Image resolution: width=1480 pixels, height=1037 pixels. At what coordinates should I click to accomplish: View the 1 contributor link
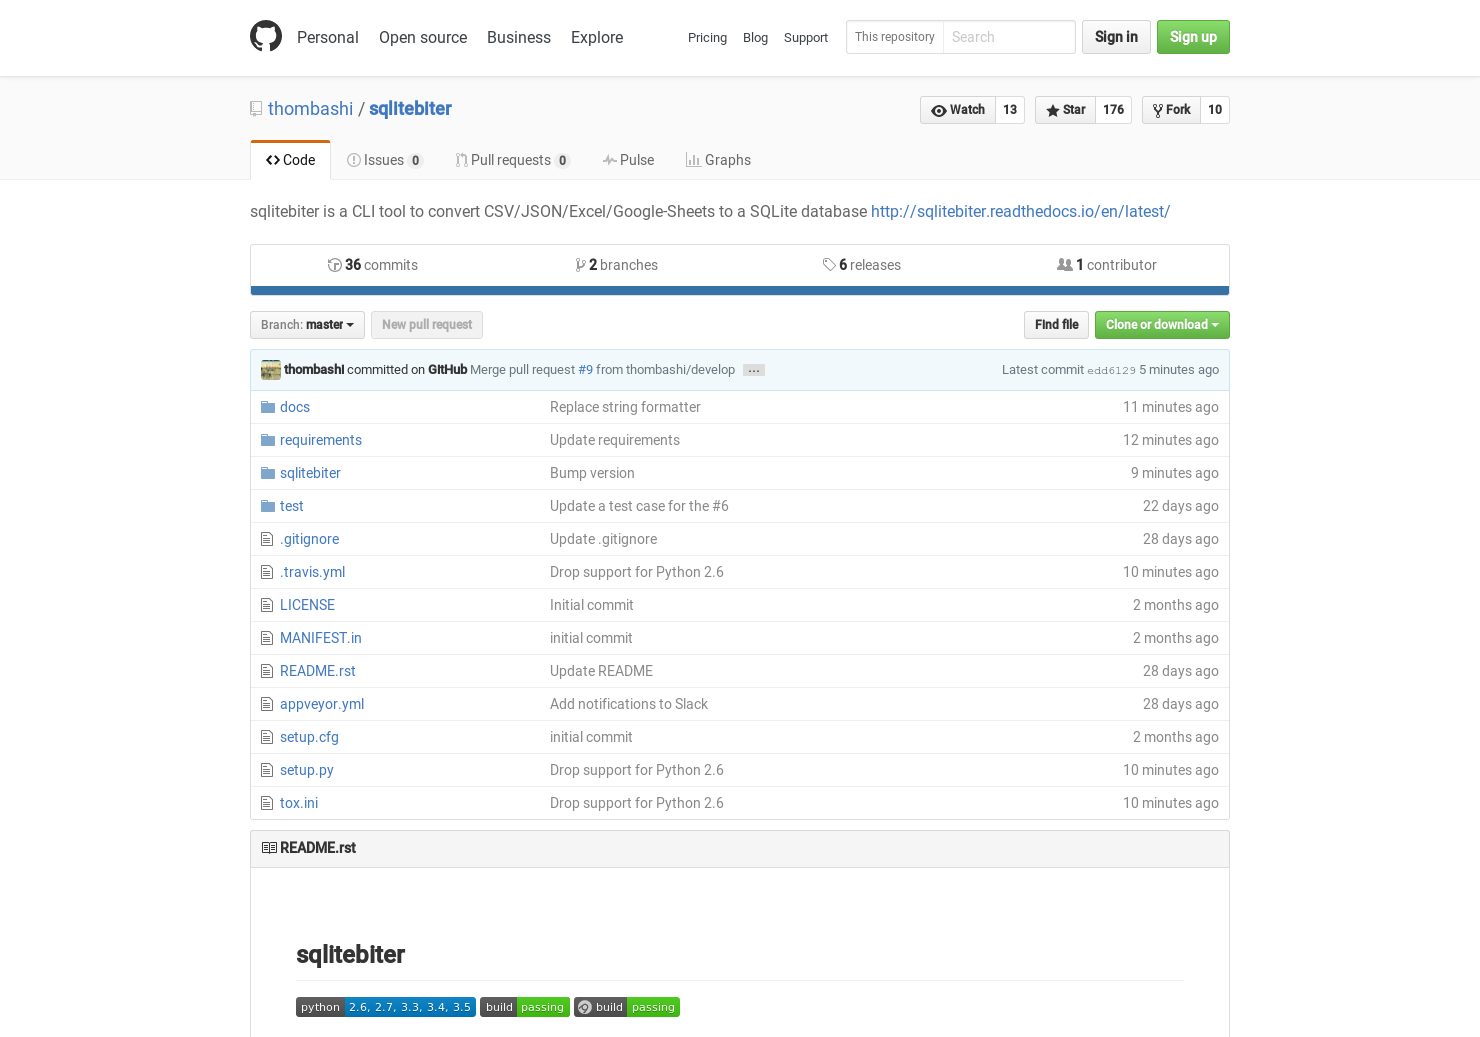[x=1107, y=265]
